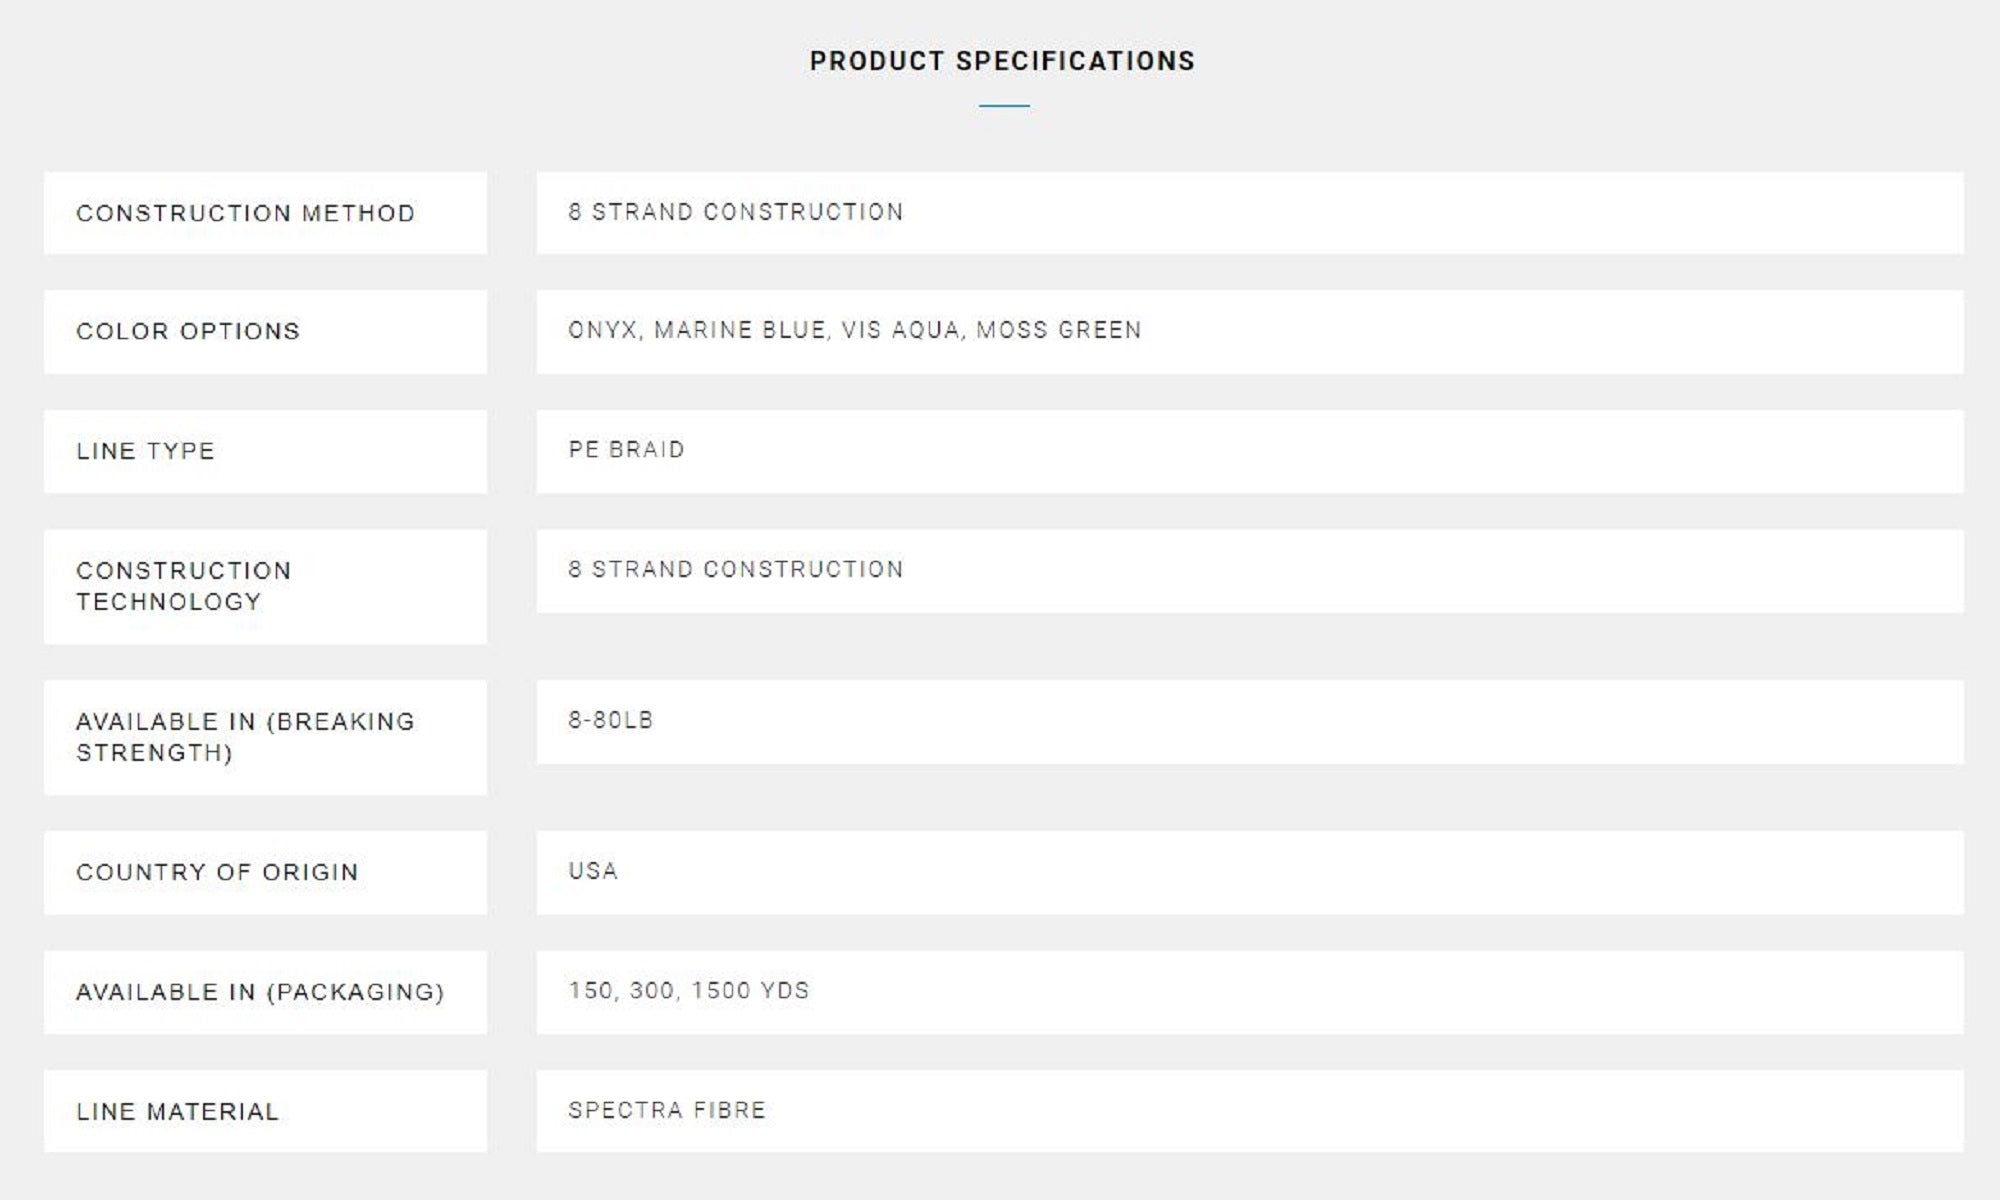Select the Color Options label

tap(188, 331)
